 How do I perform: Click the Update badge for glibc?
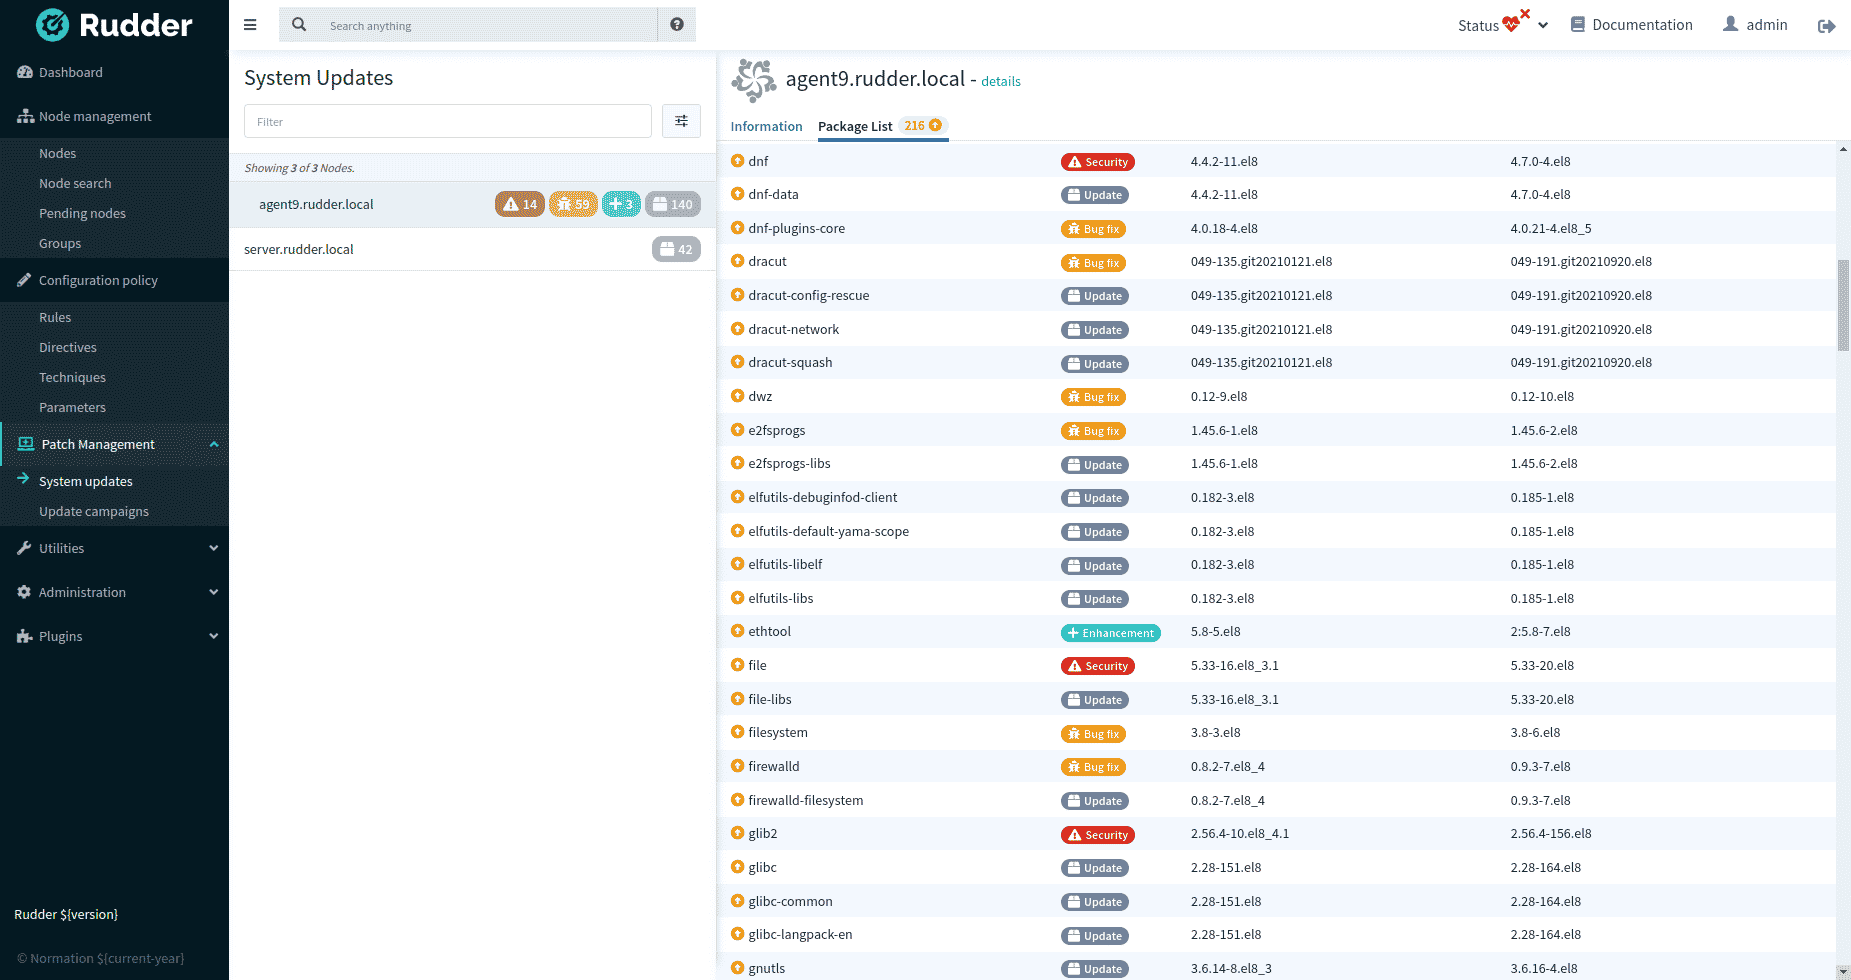click(x=1095, y=868)
